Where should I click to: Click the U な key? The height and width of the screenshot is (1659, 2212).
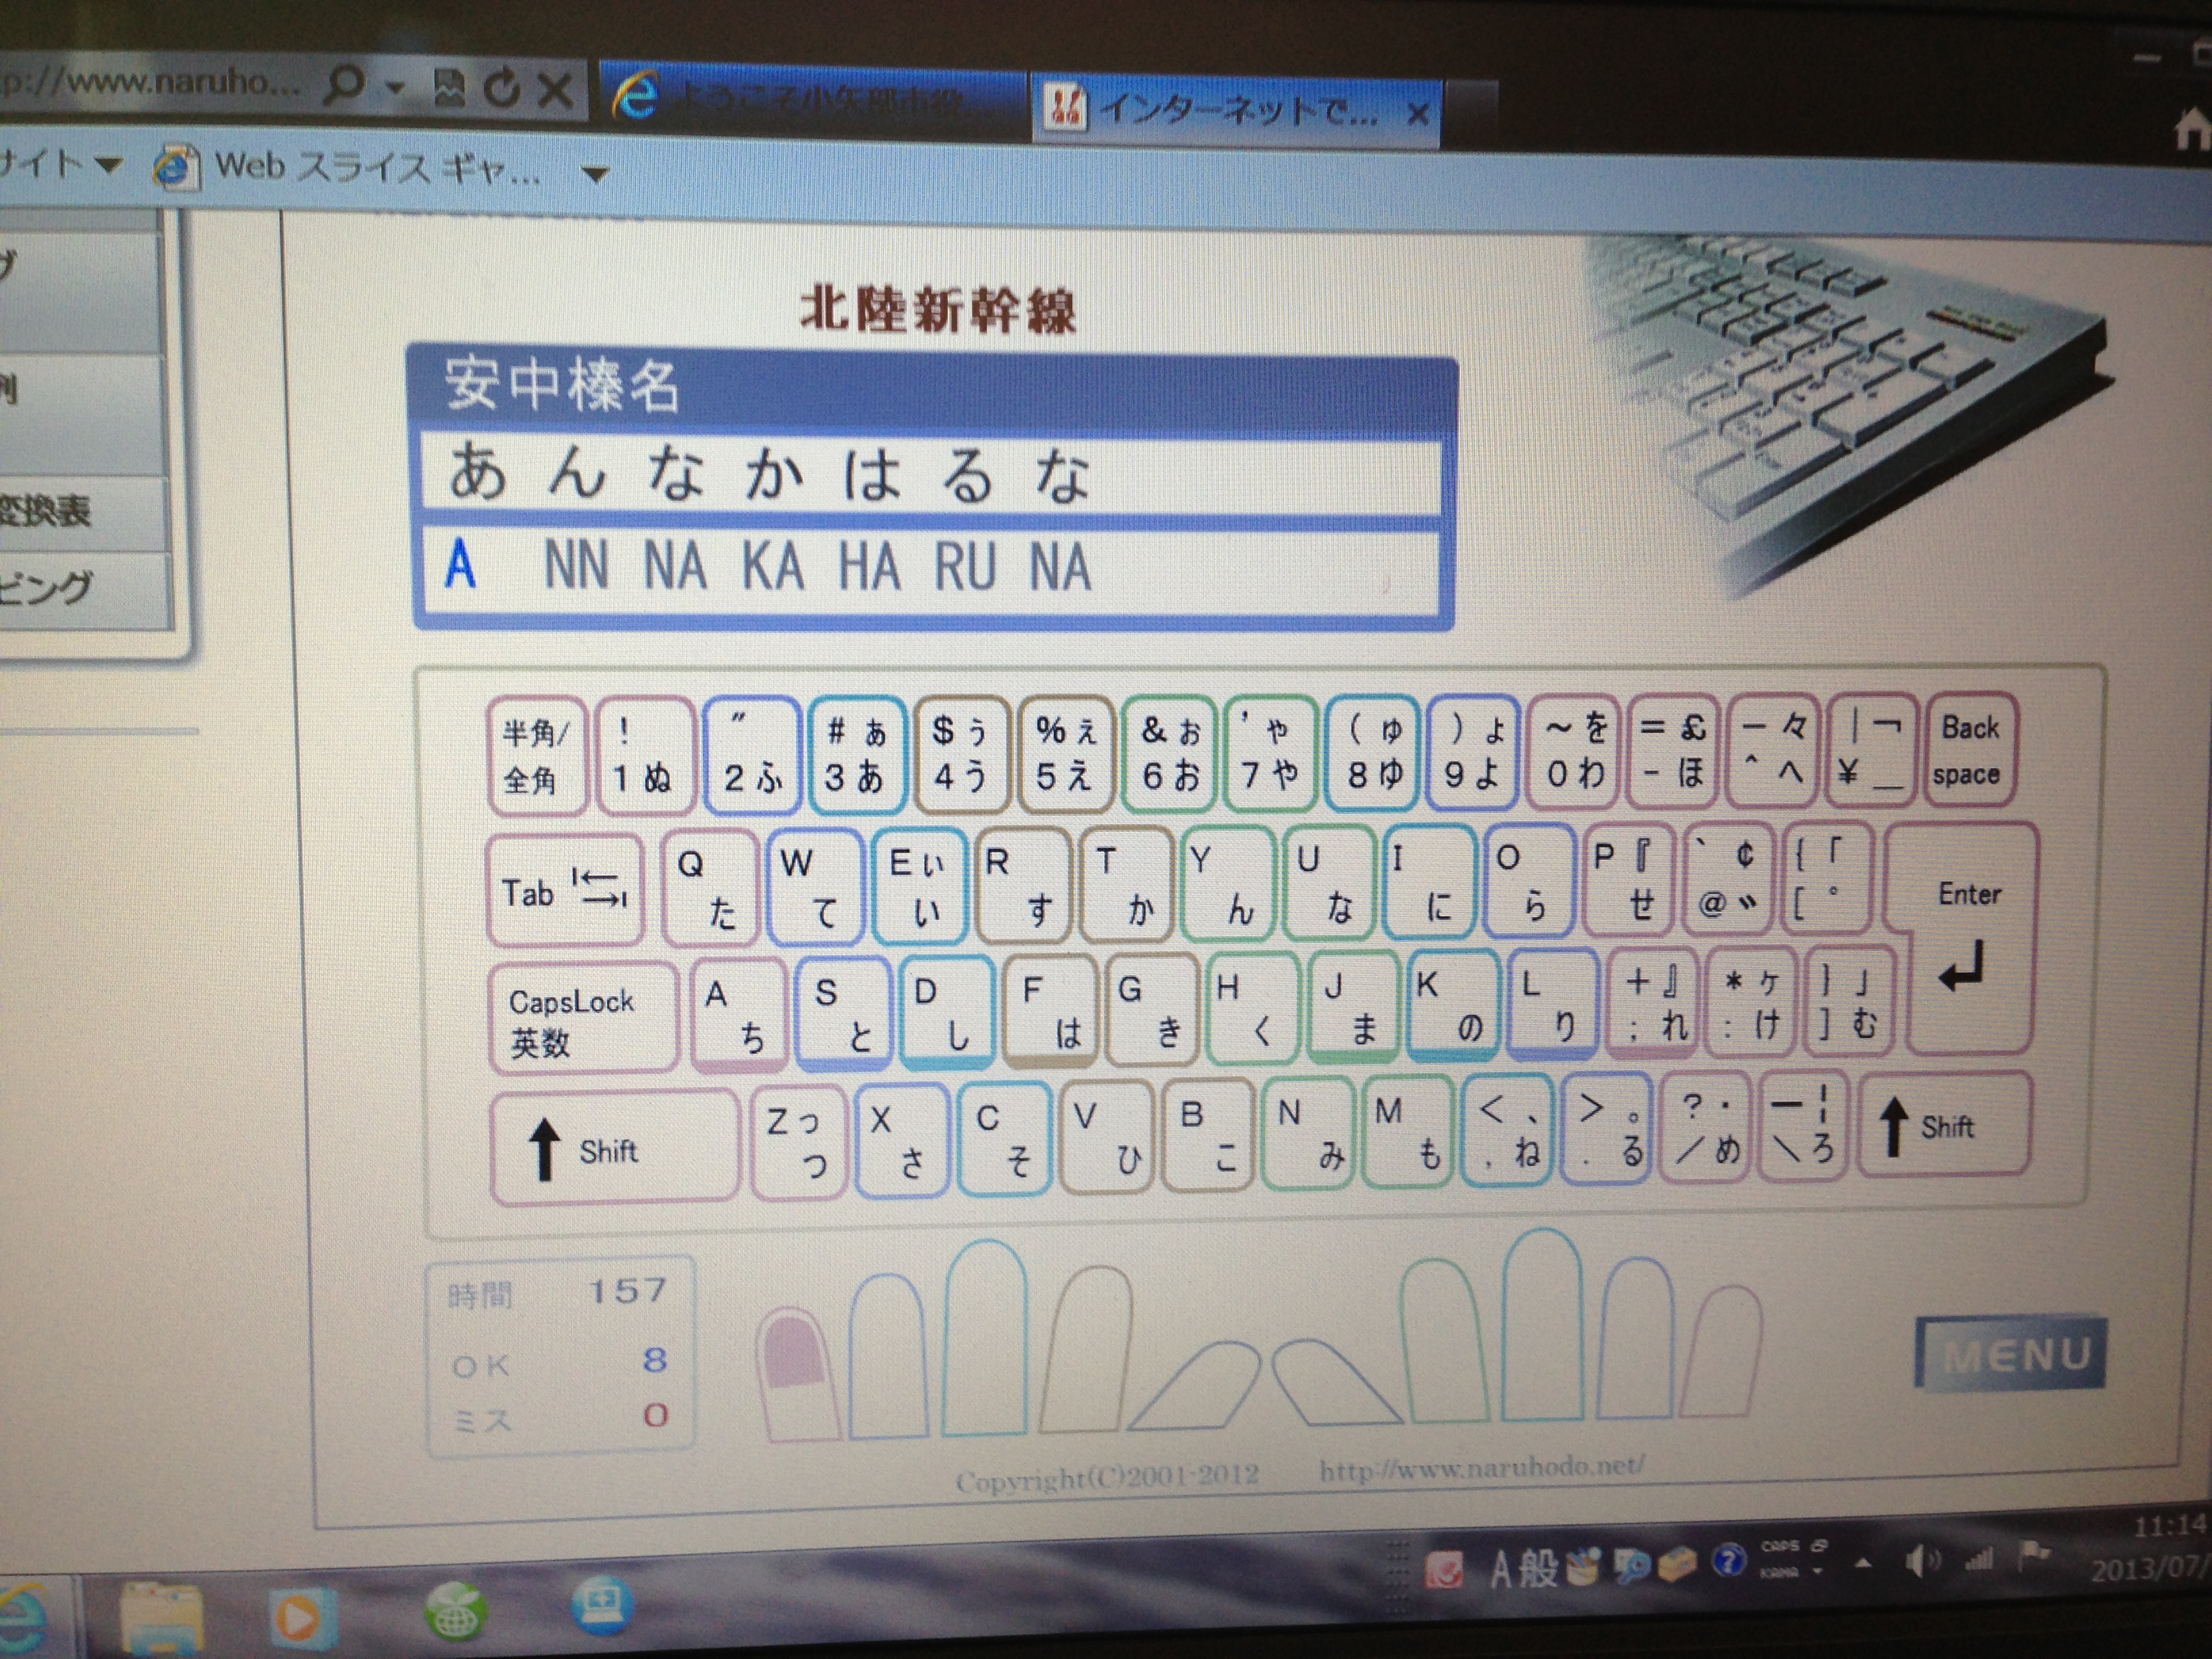1329,882
